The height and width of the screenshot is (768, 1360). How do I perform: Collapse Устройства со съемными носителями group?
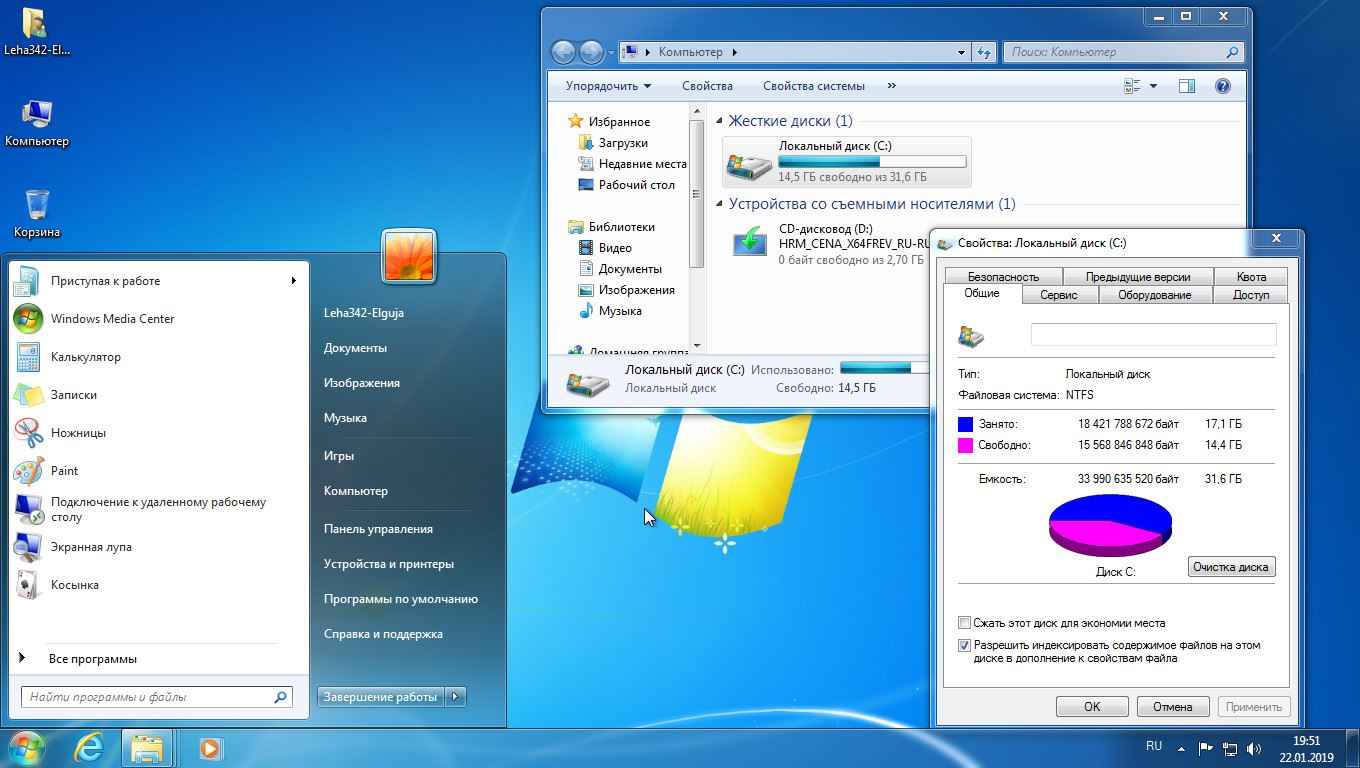[x=719, y=204]
